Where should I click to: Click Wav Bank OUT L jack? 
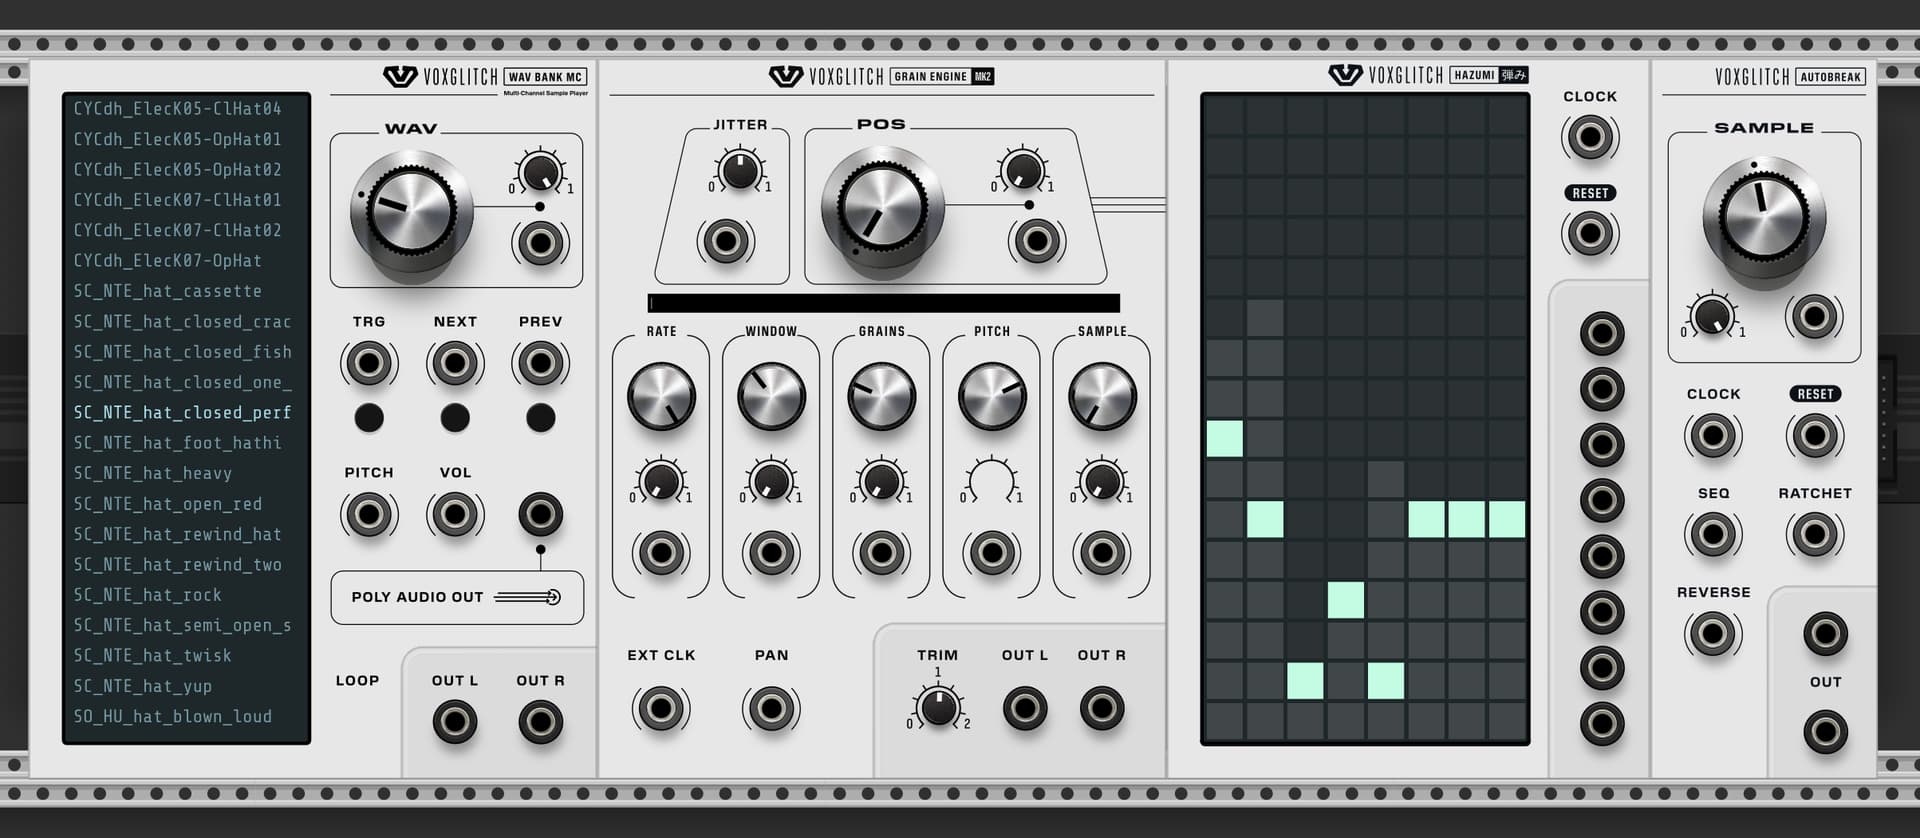point(454,721)
